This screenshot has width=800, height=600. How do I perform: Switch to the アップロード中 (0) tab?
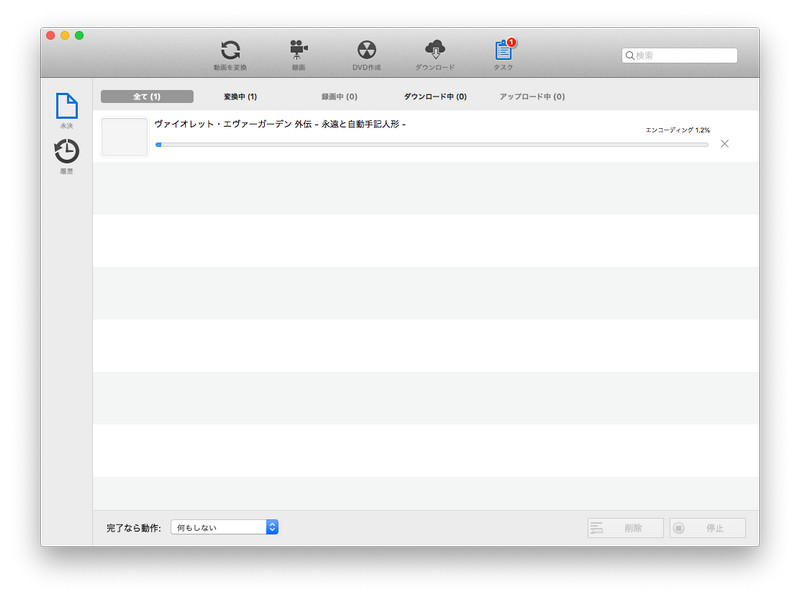point(532,96)
